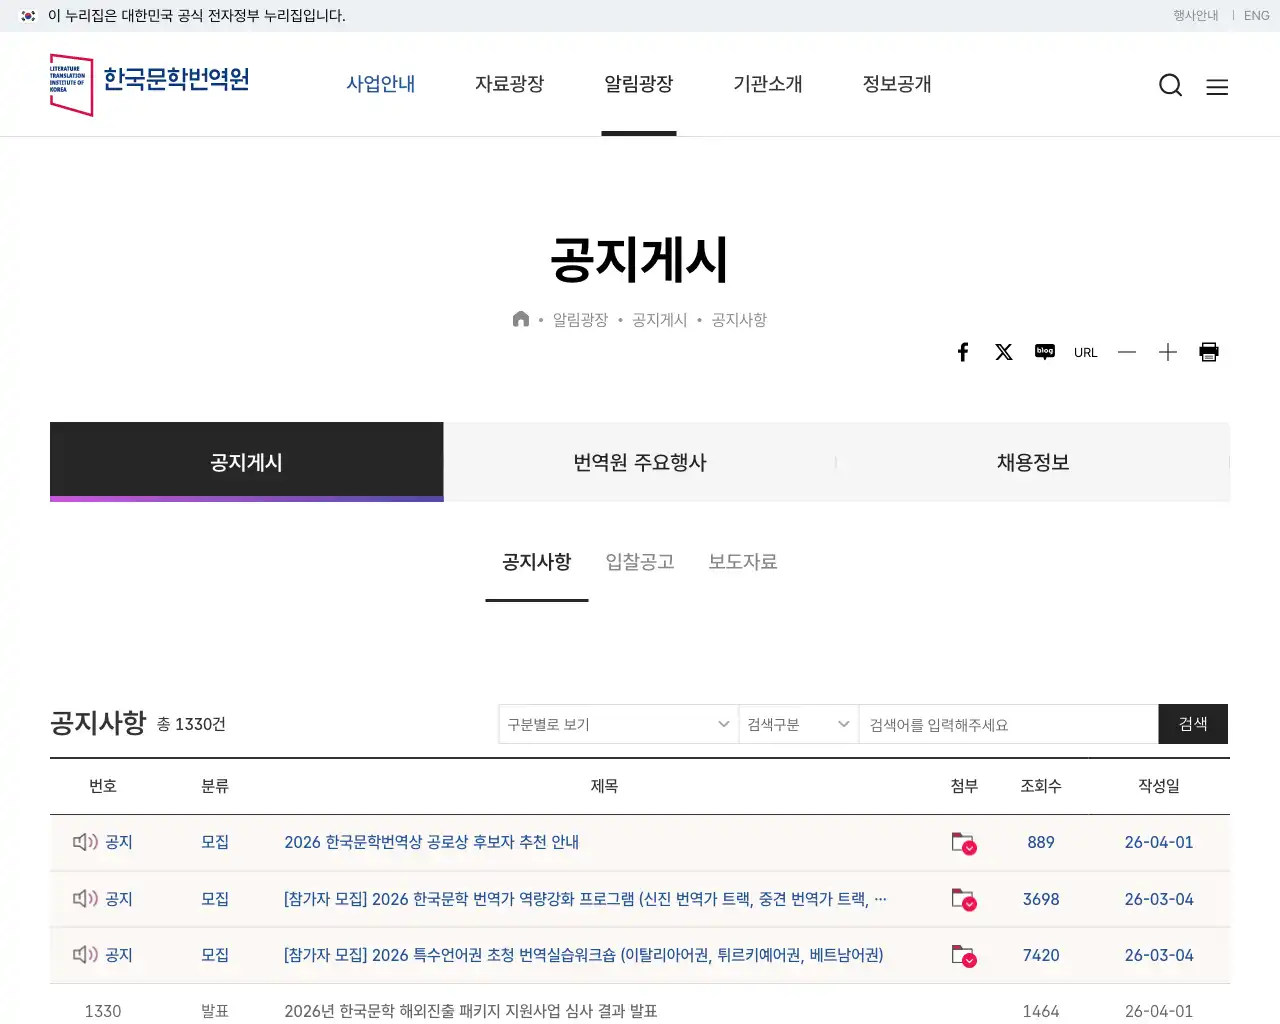Share the page via Naver blog
The image size is (1280, 1024).
pos(1044,352)
